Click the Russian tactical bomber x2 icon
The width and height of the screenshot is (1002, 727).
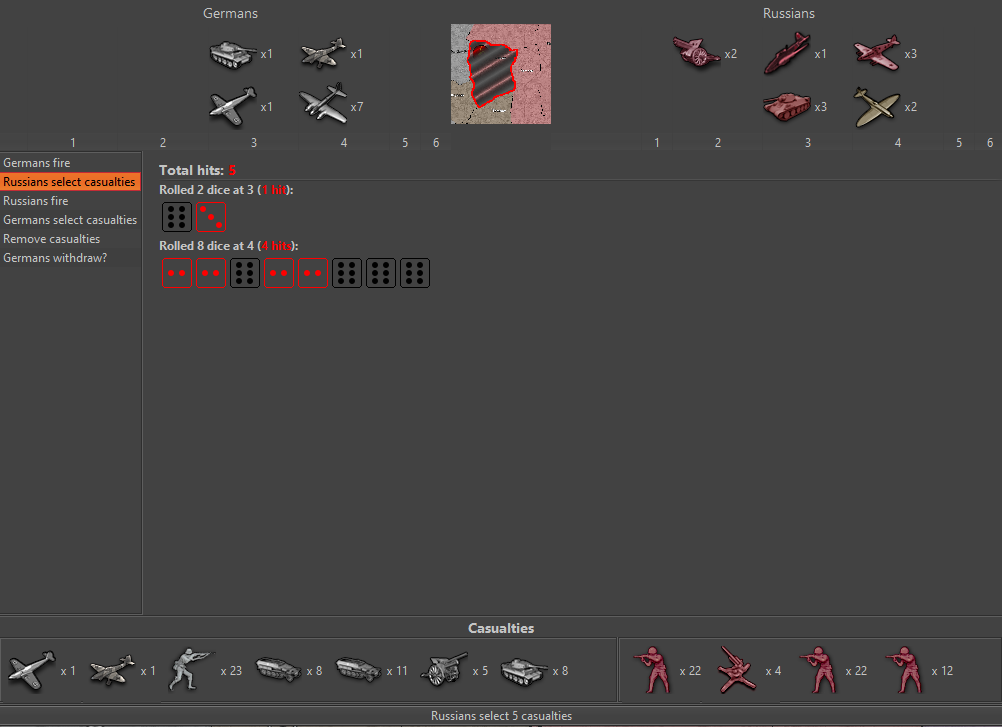pyautogui.click(x=875, y=107)
